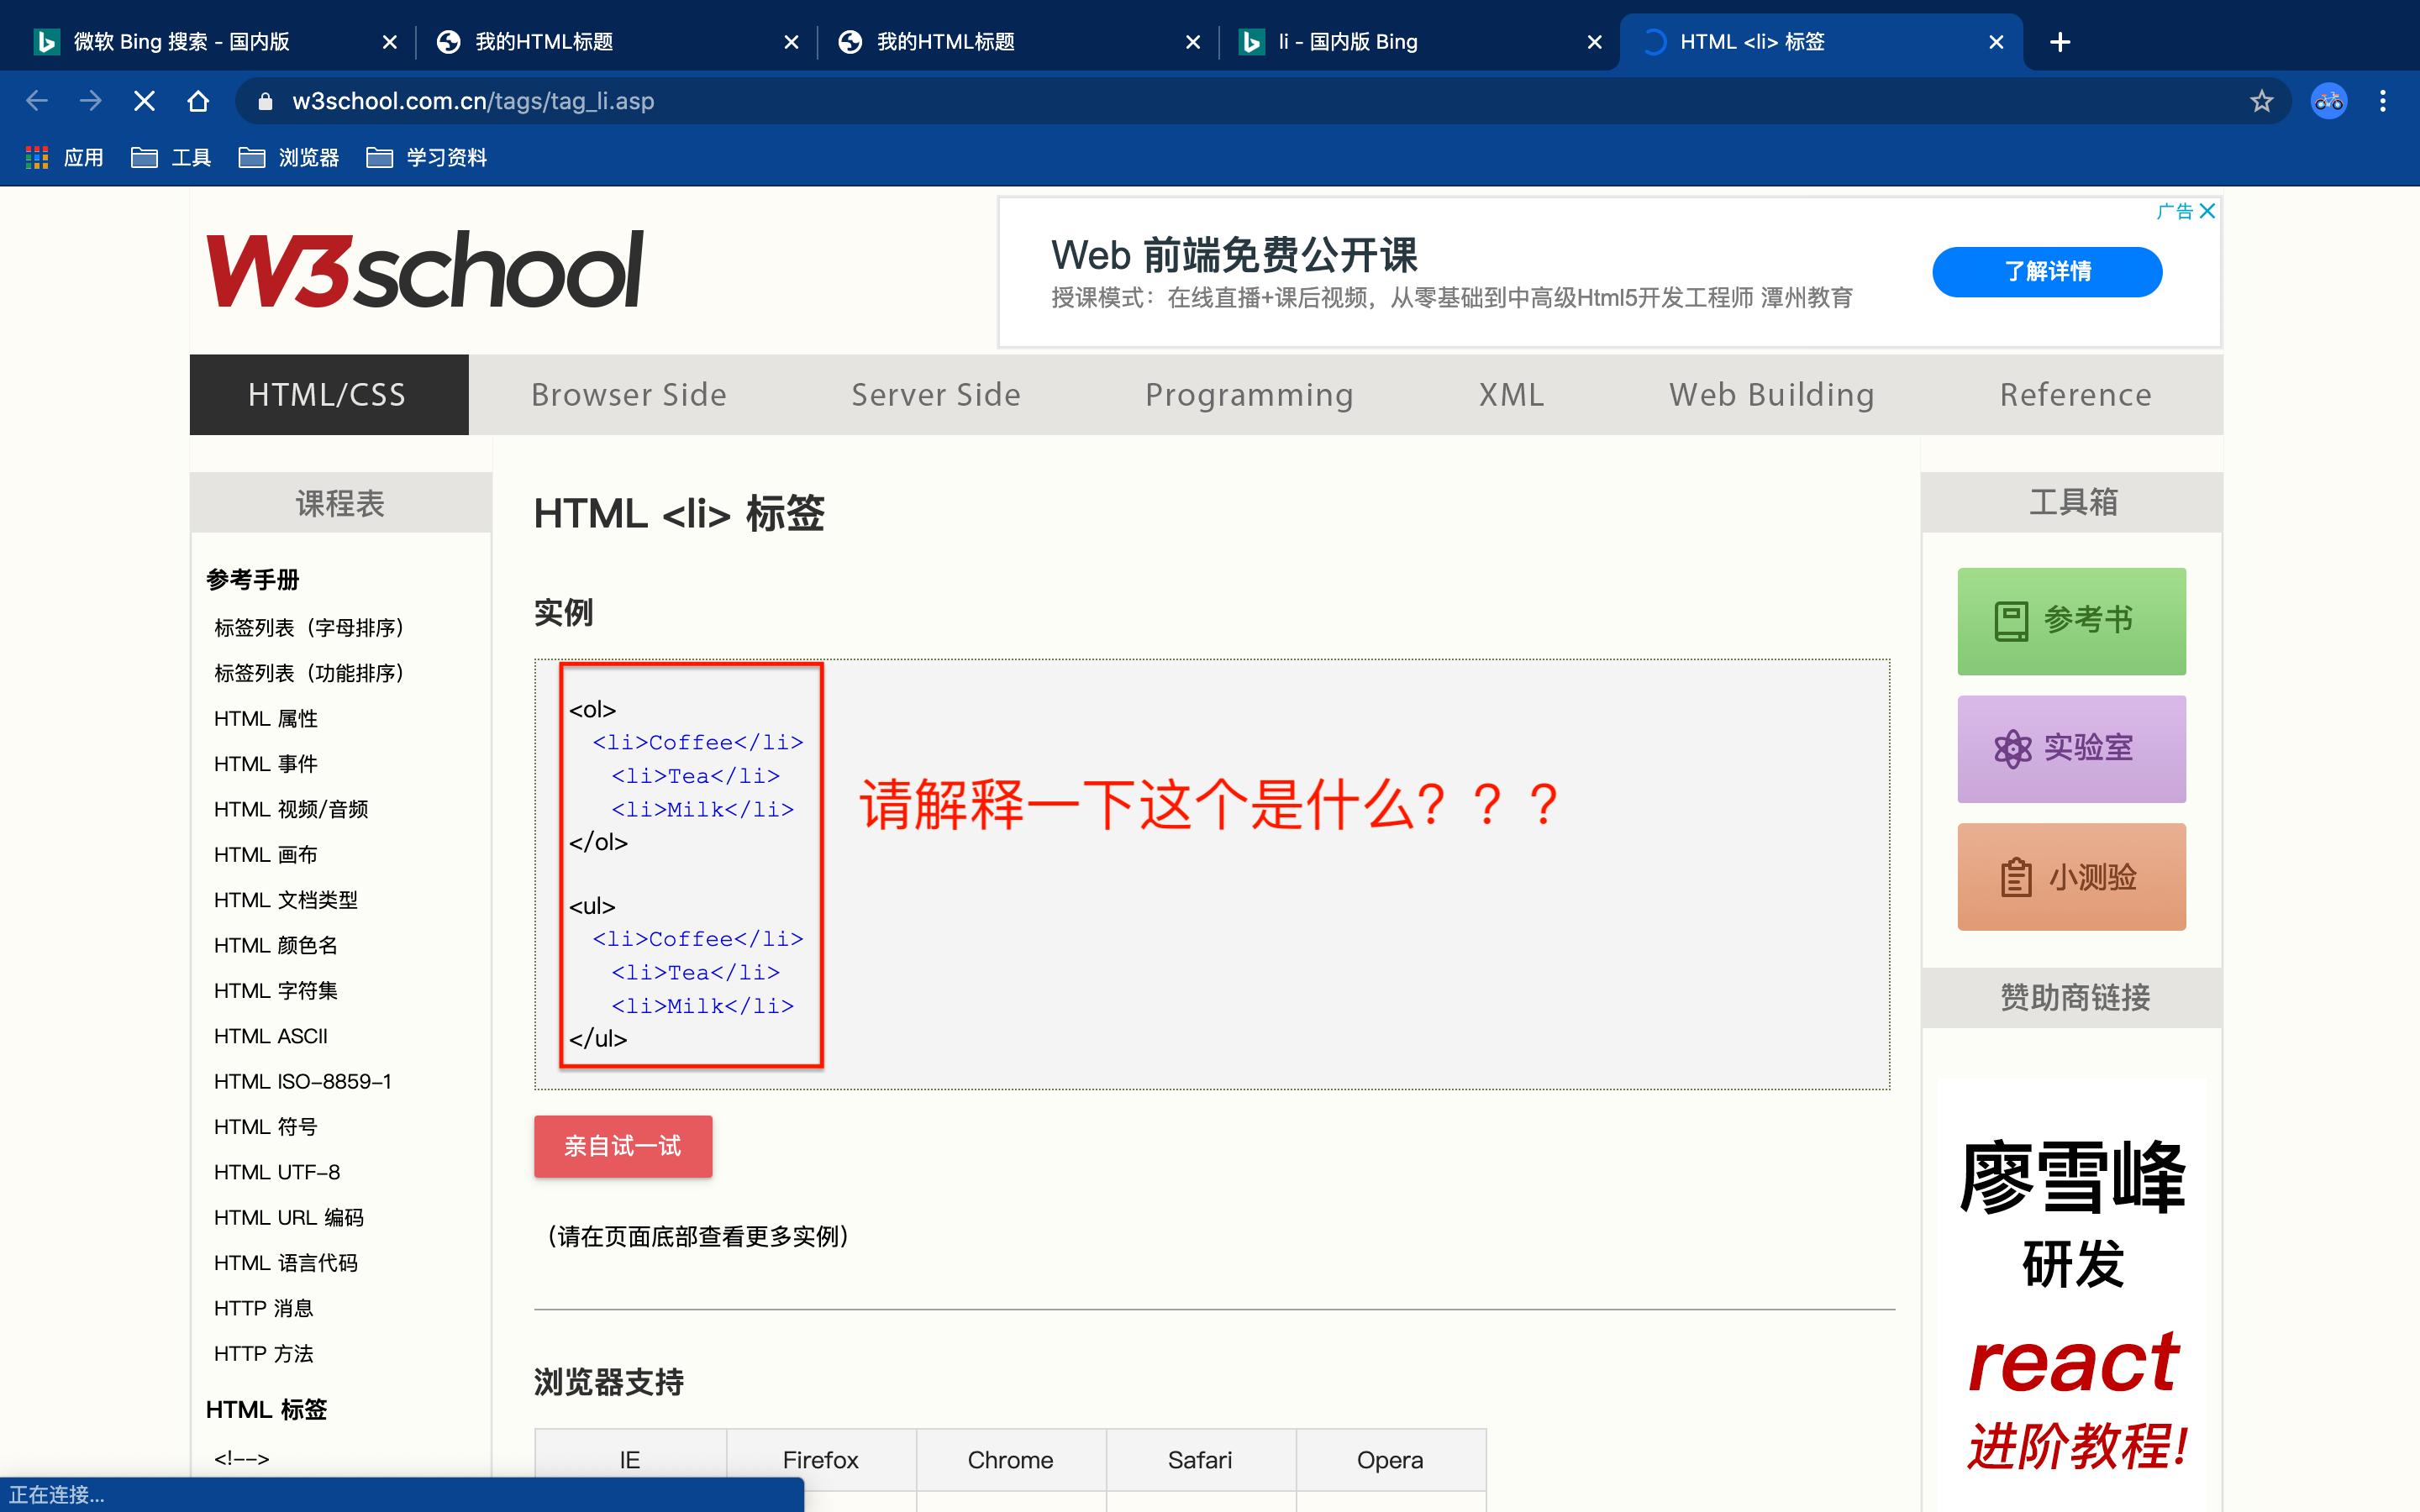Open a new tab with the plus icon
Image resolution: width=2420 pixels, height=1512 pixels.
[2060, 42]
